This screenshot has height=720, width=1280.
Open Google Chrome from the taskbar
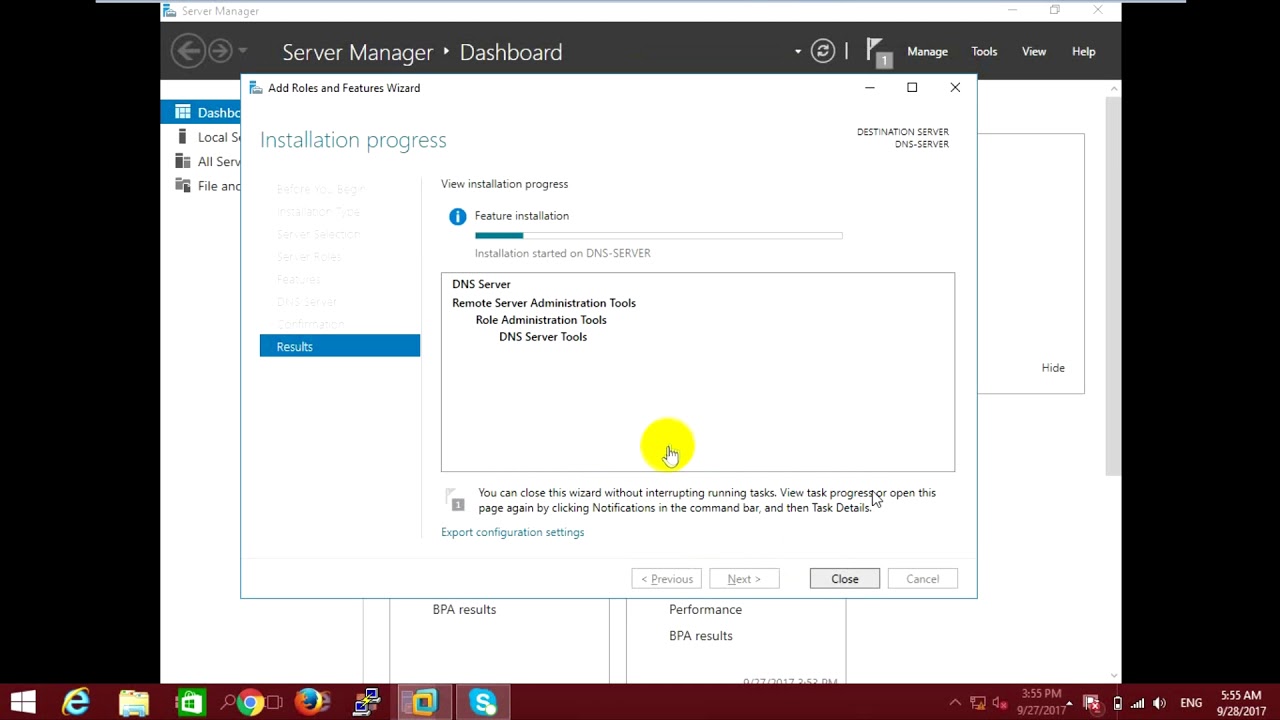pyautogui.click(x=250, y=703)
